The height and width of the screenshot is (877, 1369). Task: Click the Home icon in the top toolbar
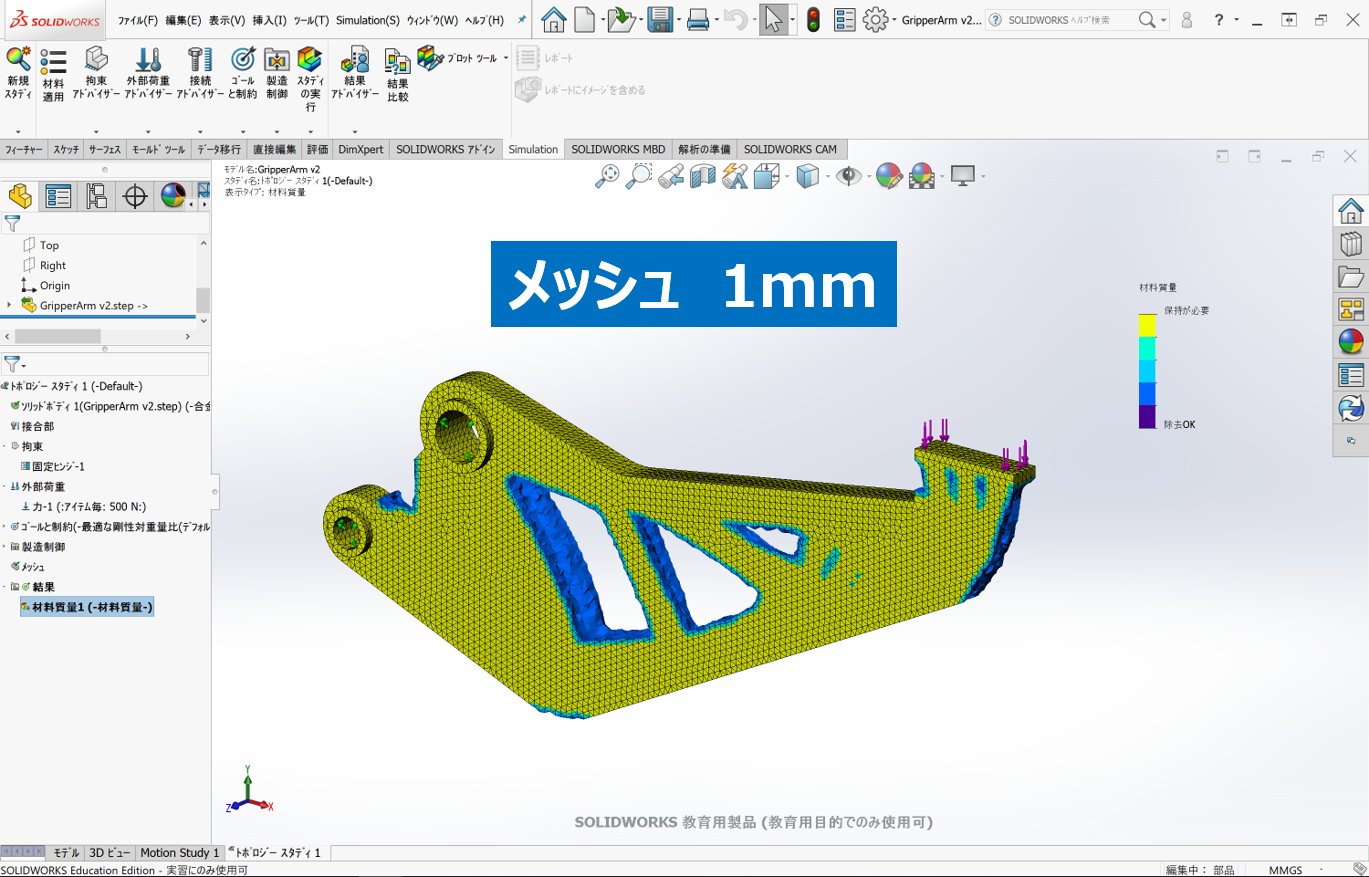point(554,19)
